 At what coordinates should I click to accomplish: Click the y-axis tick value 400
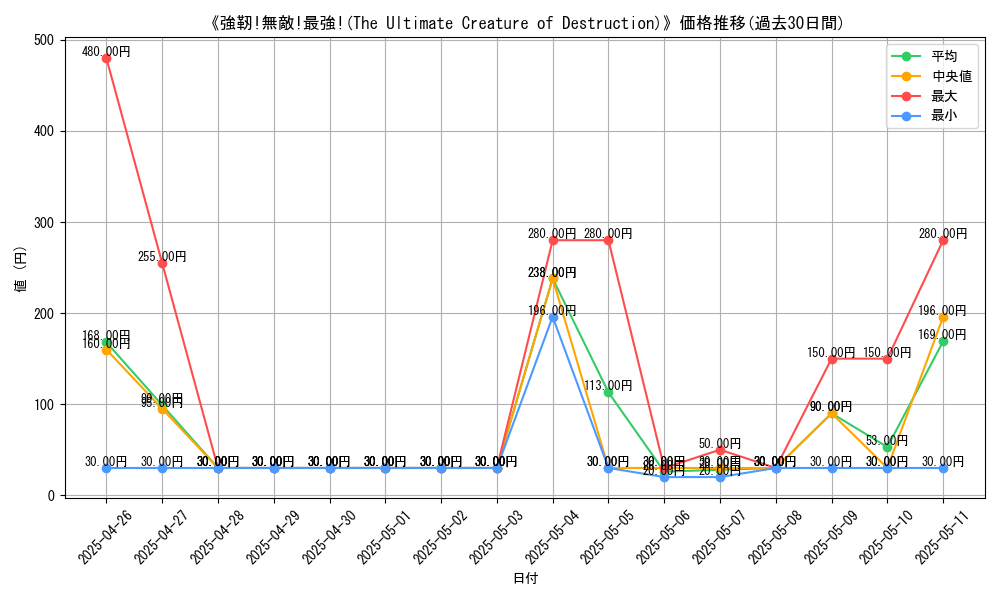45,131
